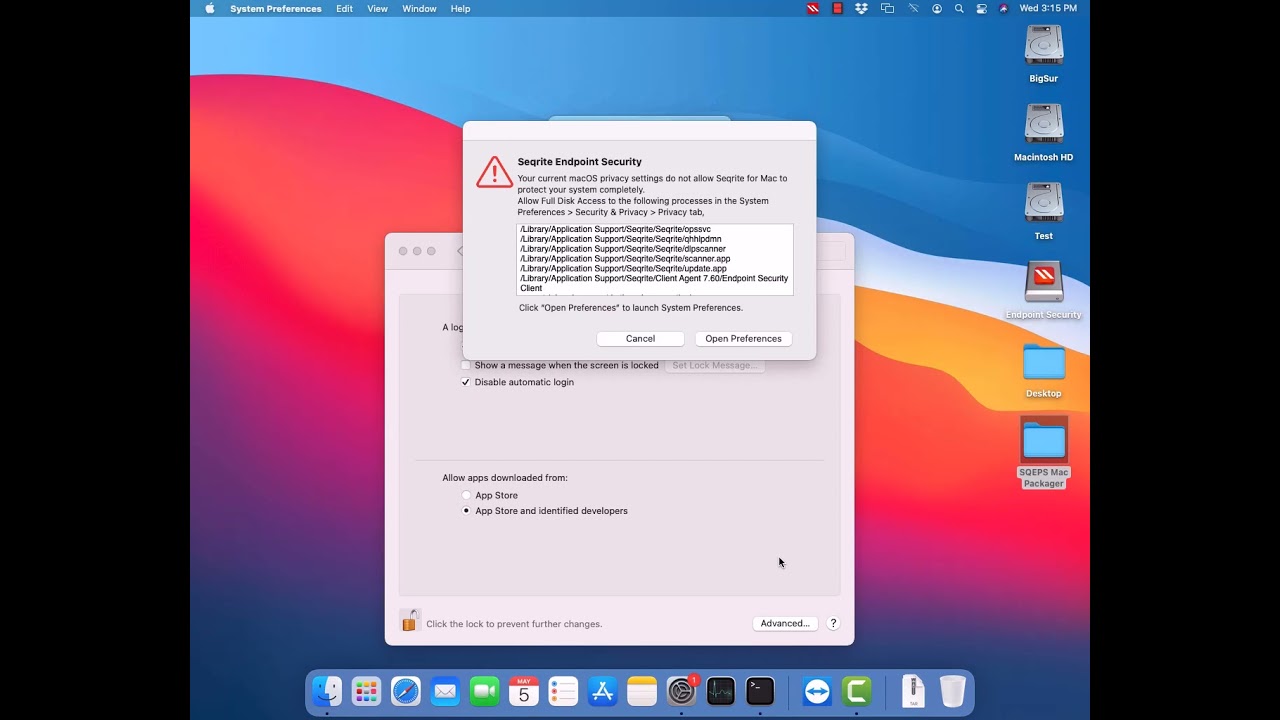Click the Set Lock Message button
1280x720 pixels.
[714, 365]
